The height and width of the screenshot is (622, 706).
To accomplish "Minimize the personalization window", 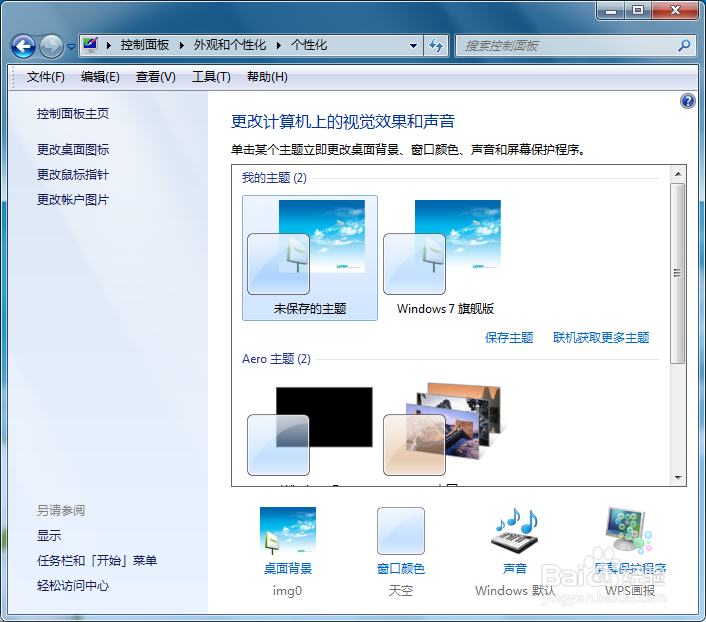I will point(611,10).
